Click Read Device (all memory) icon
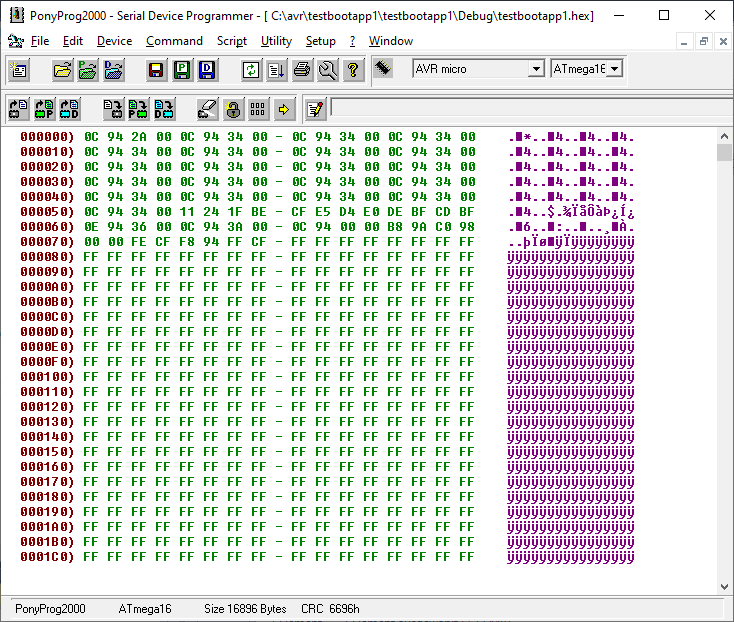Viewport: 734px width, 622px height. click(19, 110)
